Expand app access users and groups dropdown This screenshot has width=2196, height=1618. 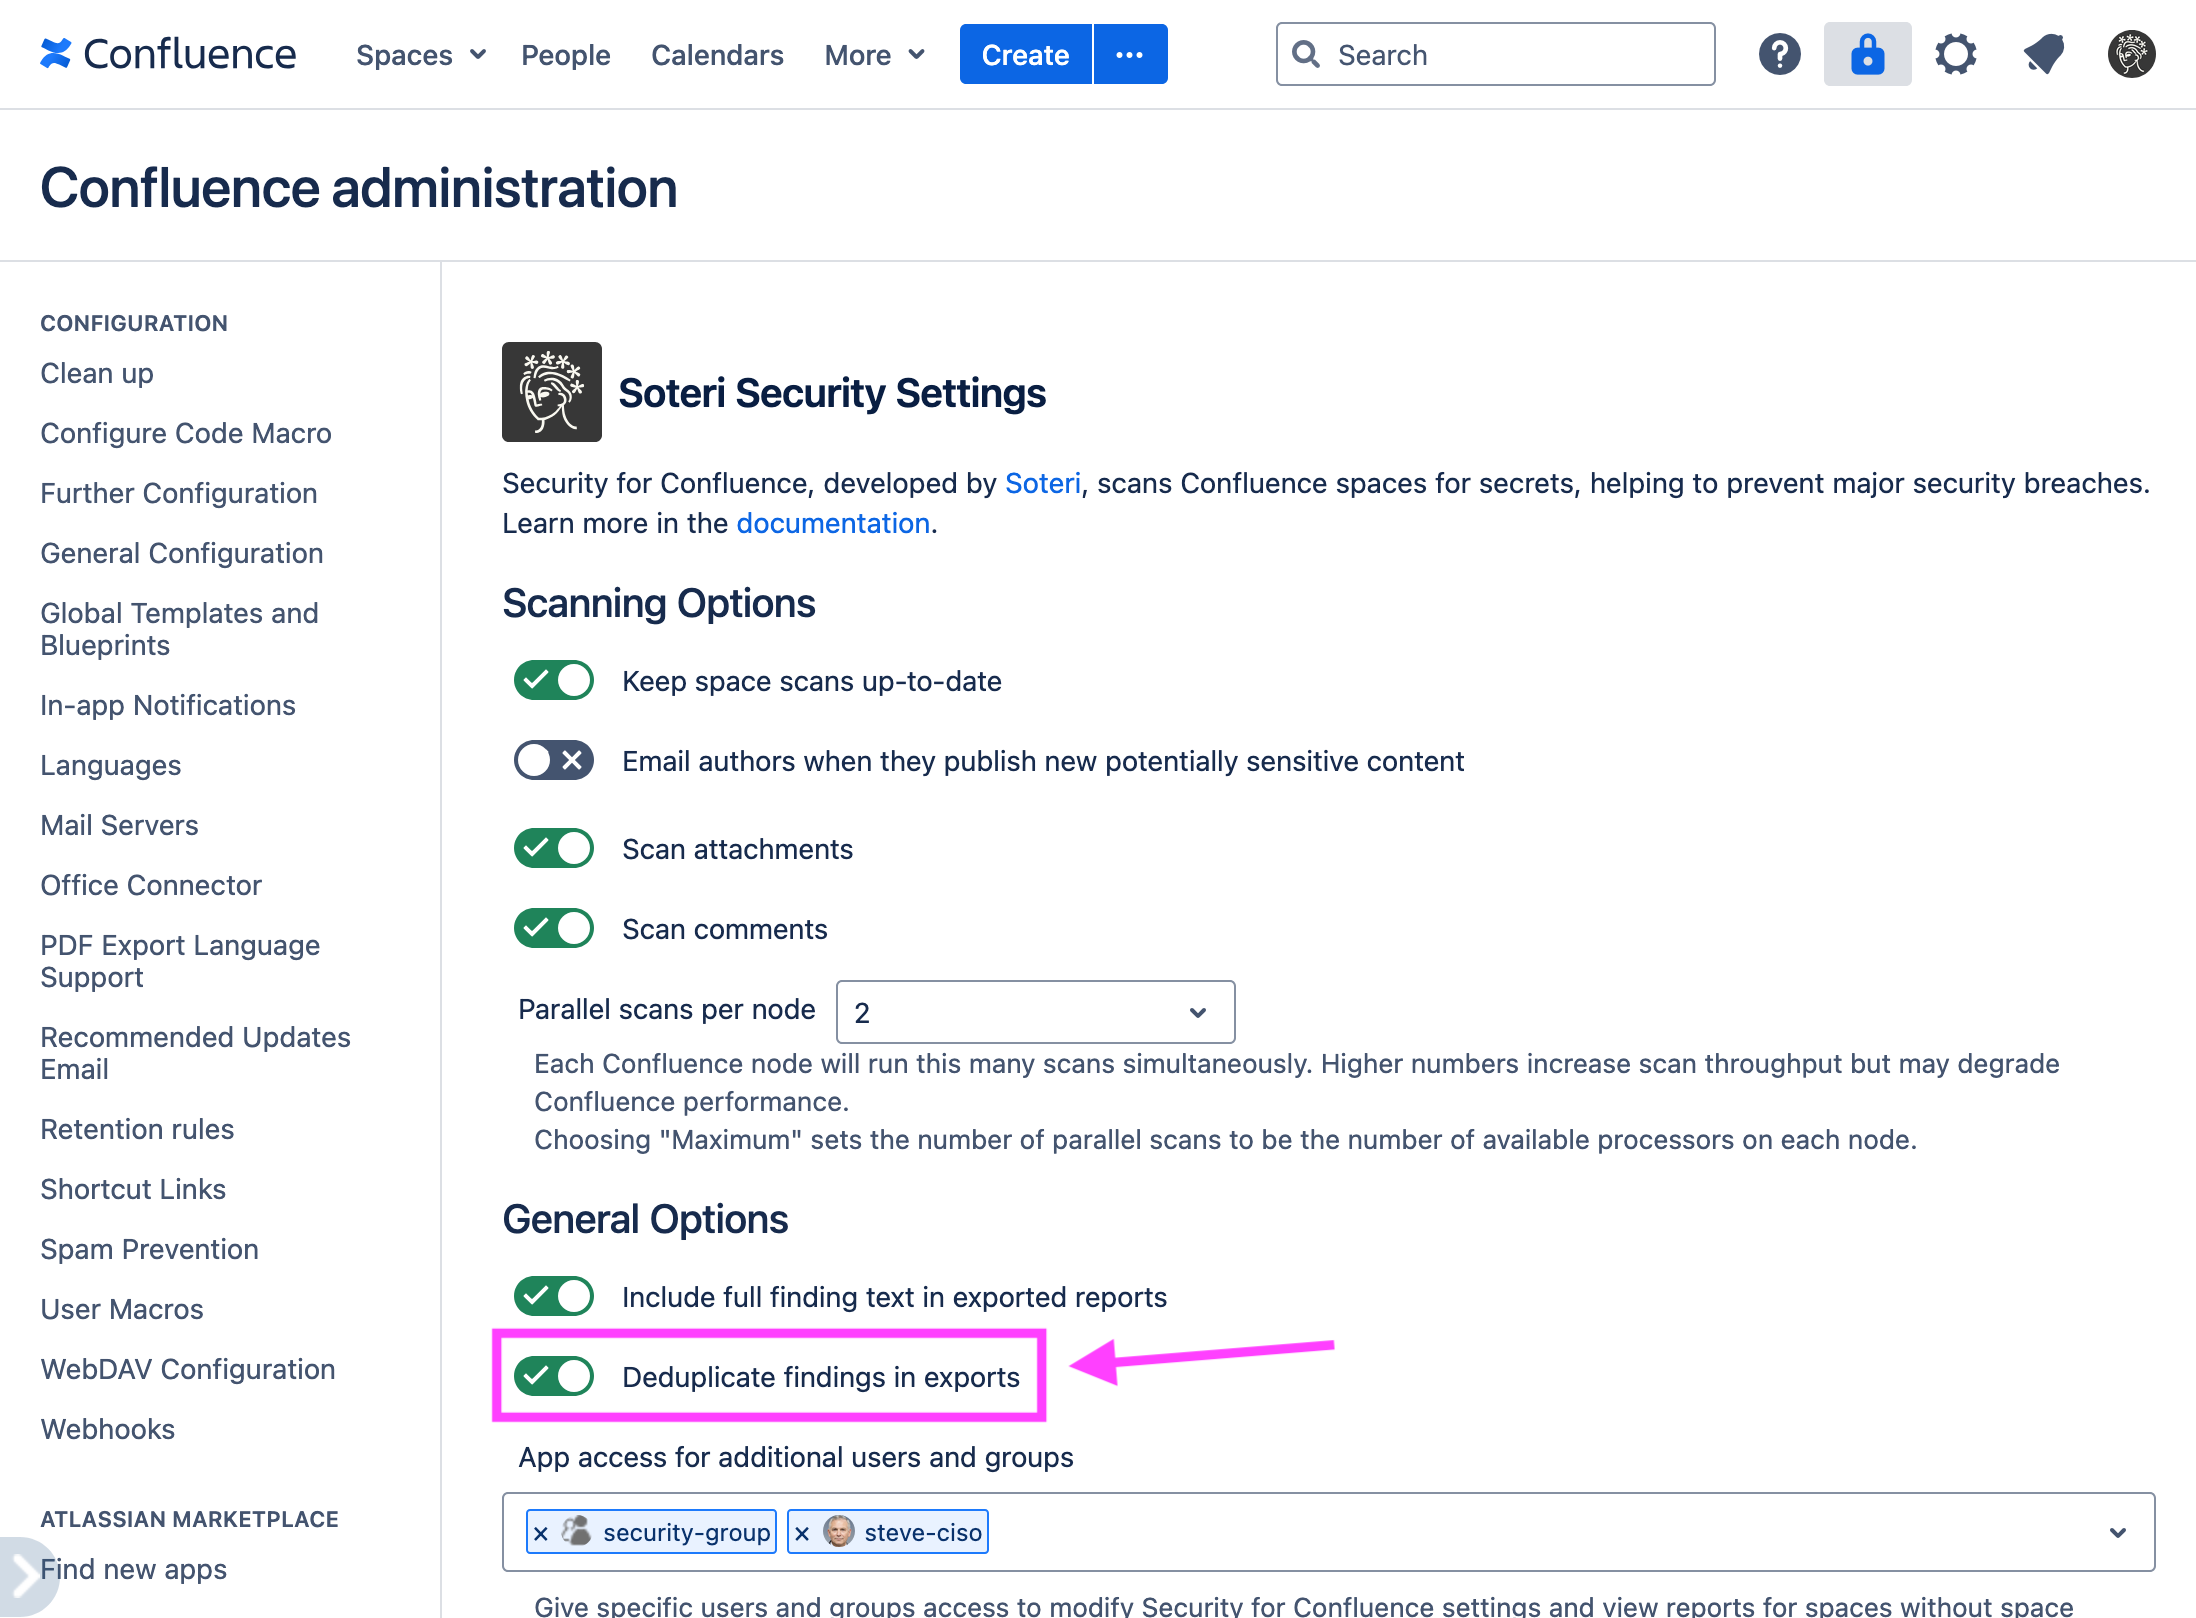tap(2117, 1533)
